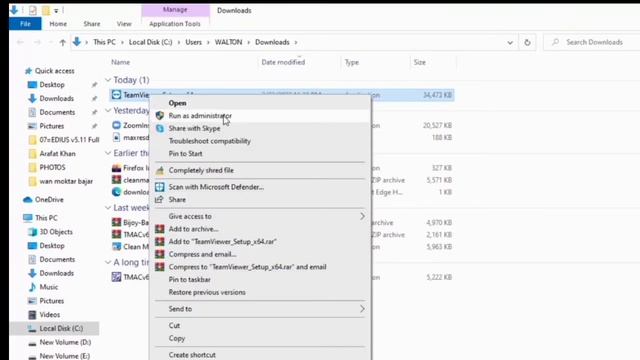The image size is (640, 360).
Task: Click the Music icon in sidebar
Action: click(x=32, y=287)
